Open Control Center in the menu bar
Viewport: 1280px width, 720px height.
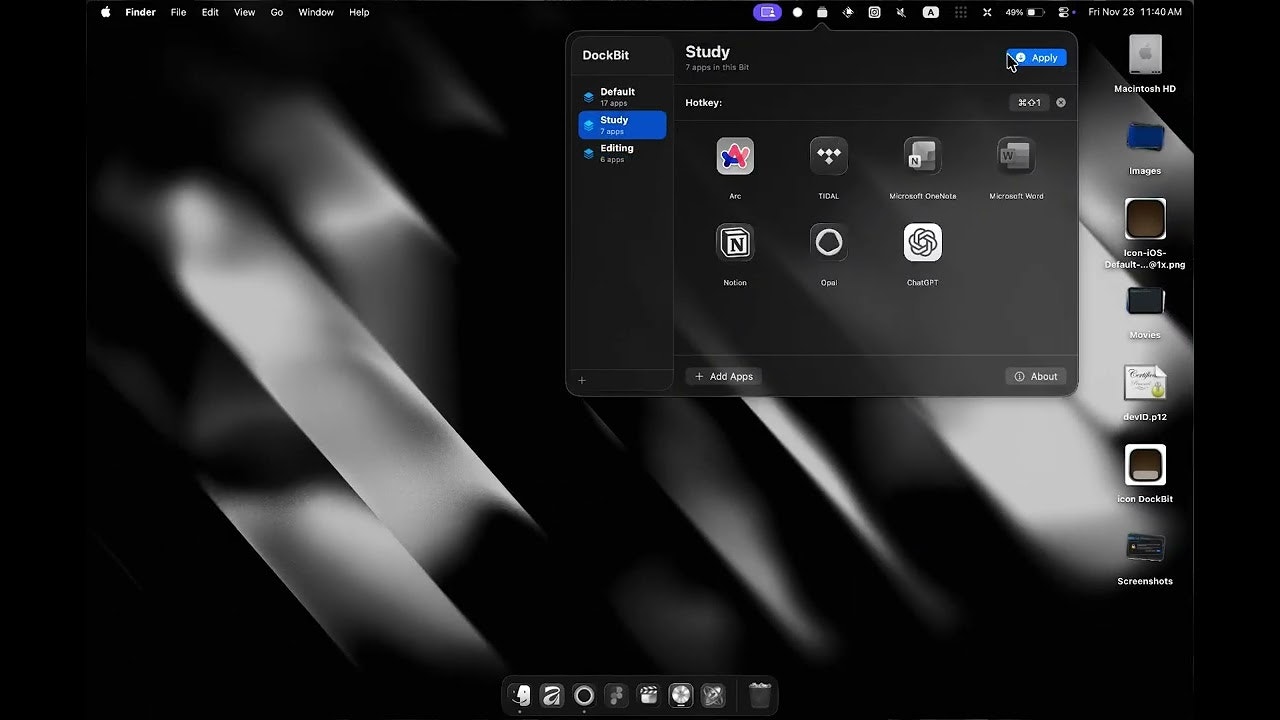1063,12
